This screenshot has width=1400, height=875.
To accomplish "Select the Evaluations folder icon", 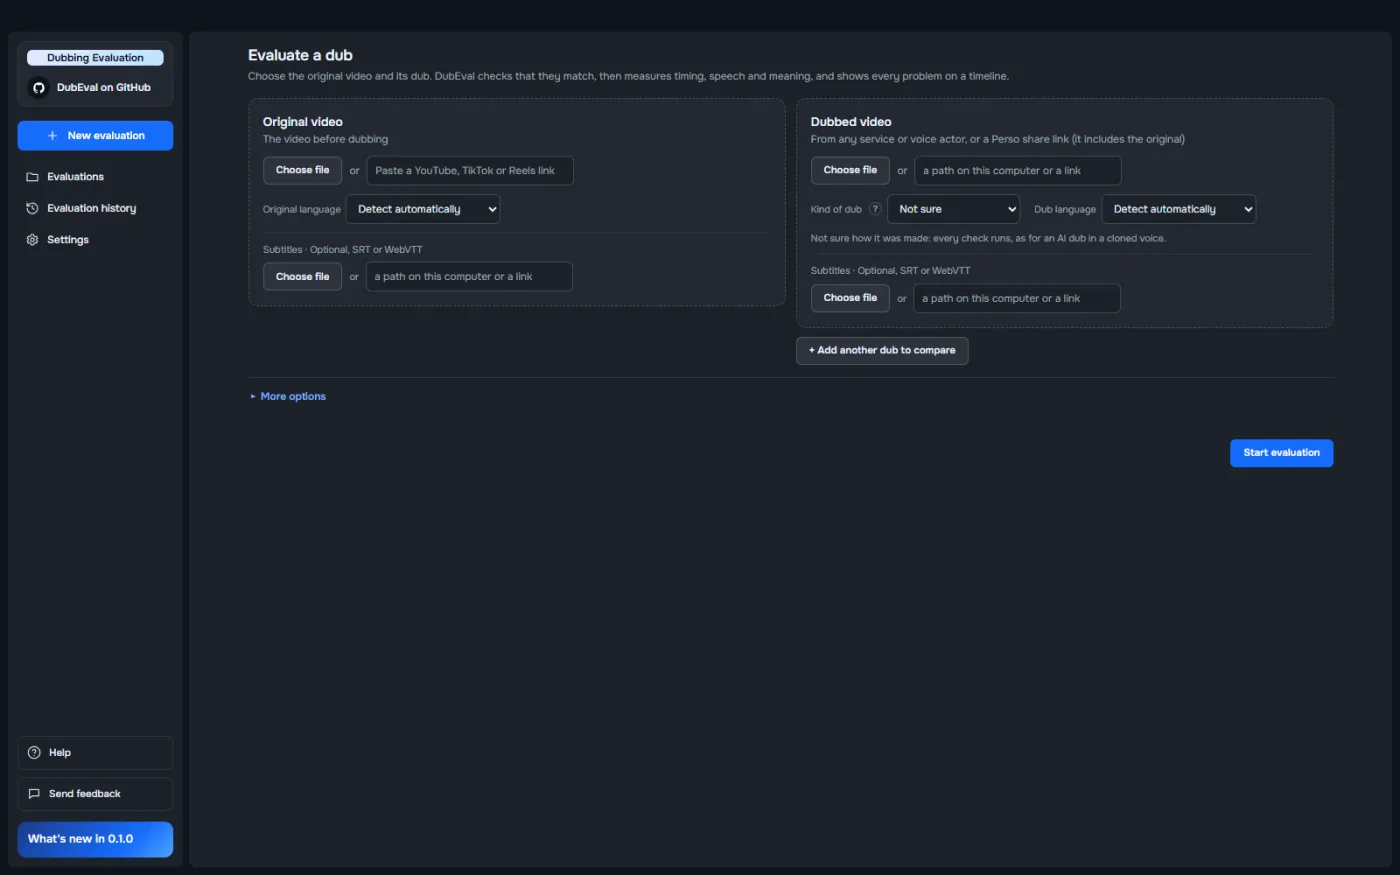I will 32,177.
